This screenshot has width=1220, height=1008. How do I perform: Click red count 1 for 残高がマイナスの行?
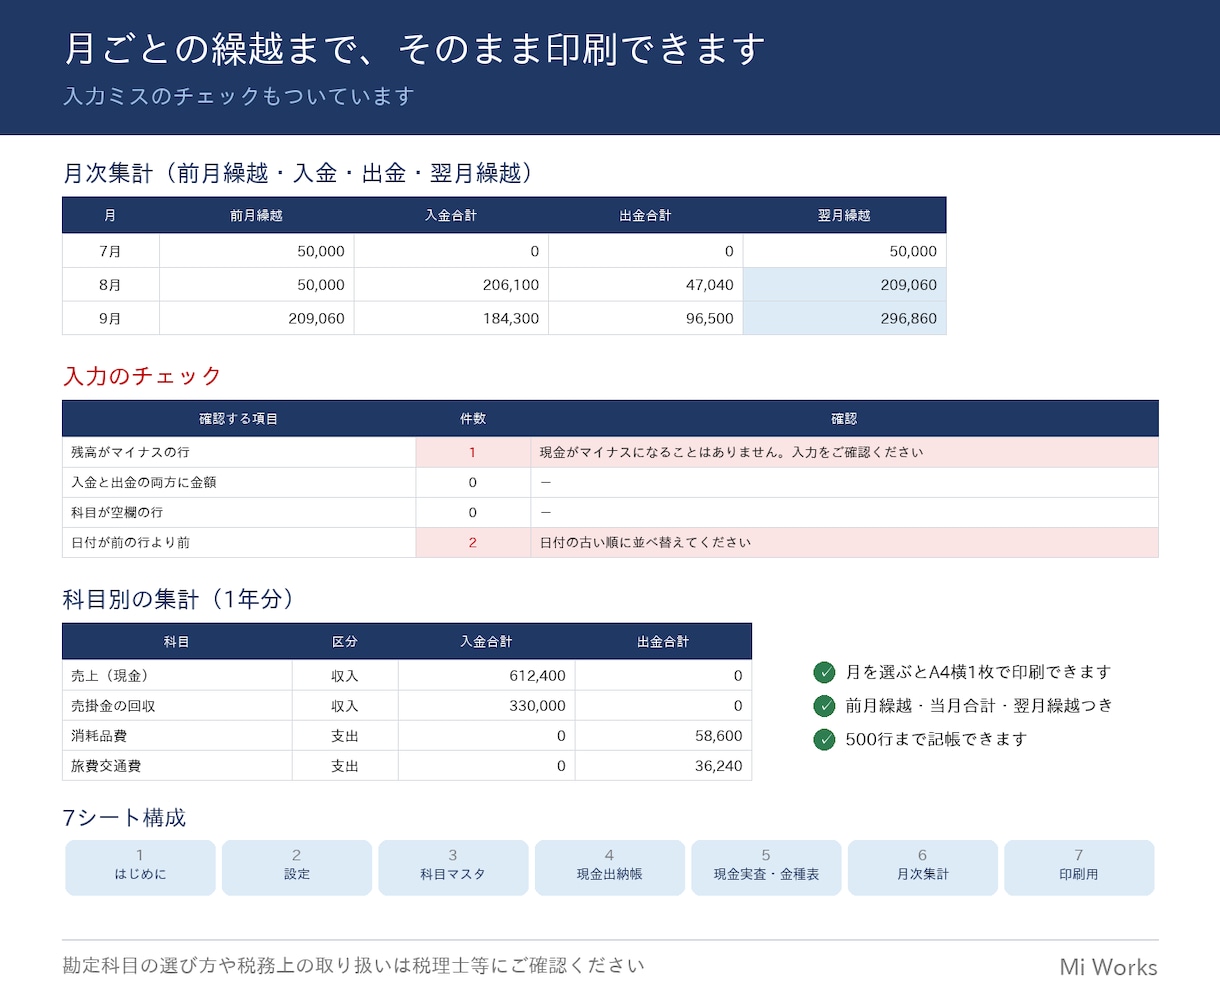pyautogui.click(x=473, y=452)
